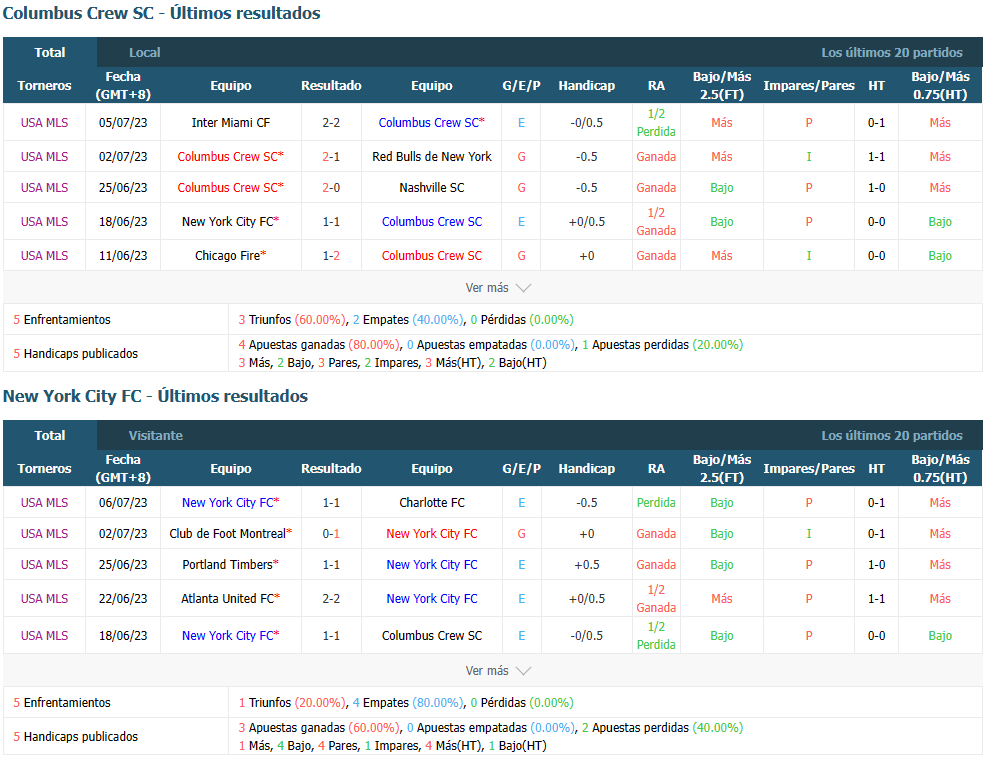Click the 'New York City FC - Últimos resultados' heading
Screen dimensions: 989x760
(155, 396)
